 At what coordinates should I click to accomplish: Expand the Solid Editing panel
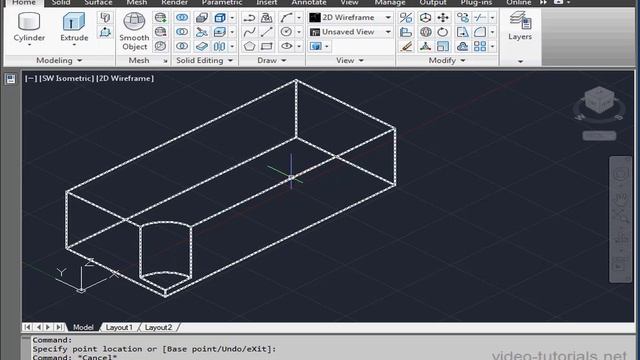click(204, 60)
